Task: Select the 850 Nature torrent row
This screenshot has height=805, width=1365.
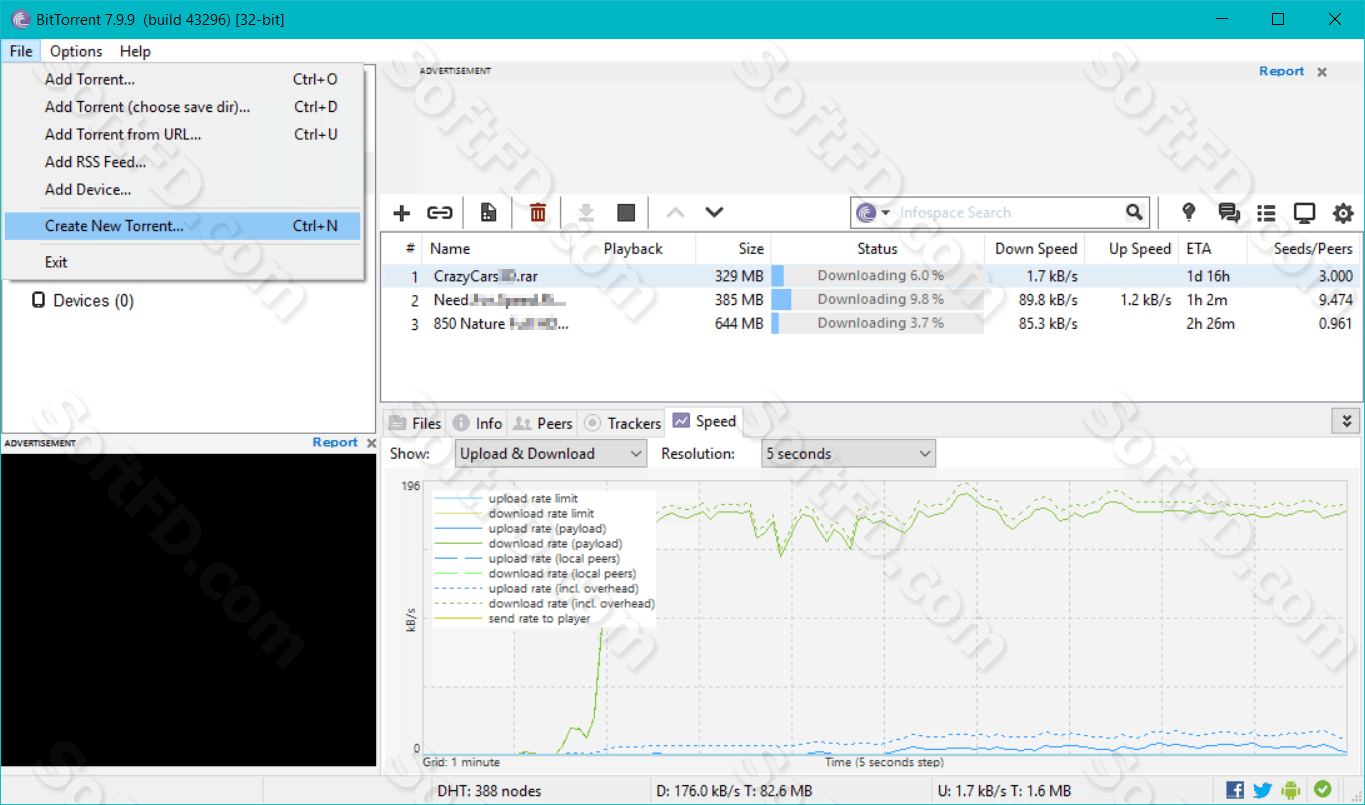Action: coord(870,324)
